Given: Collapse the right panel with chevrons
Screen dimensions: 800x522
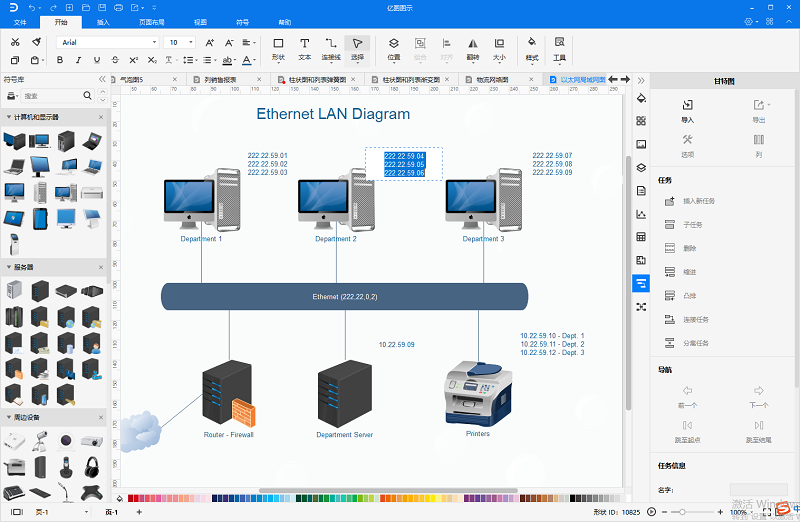Looking at the screenshot, I should (641, 80).
